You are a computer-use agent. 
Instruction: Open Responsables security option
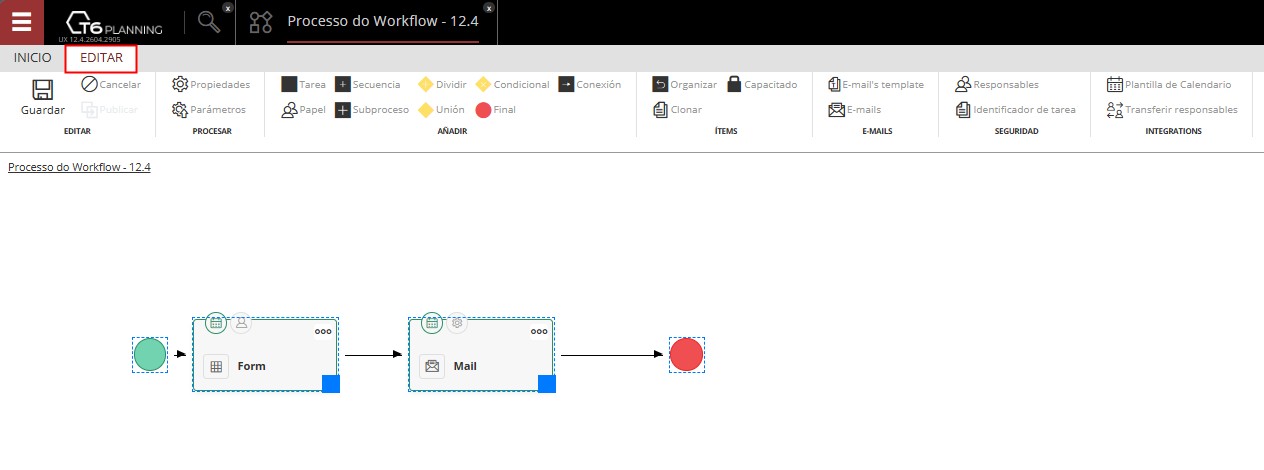point(997,85)
